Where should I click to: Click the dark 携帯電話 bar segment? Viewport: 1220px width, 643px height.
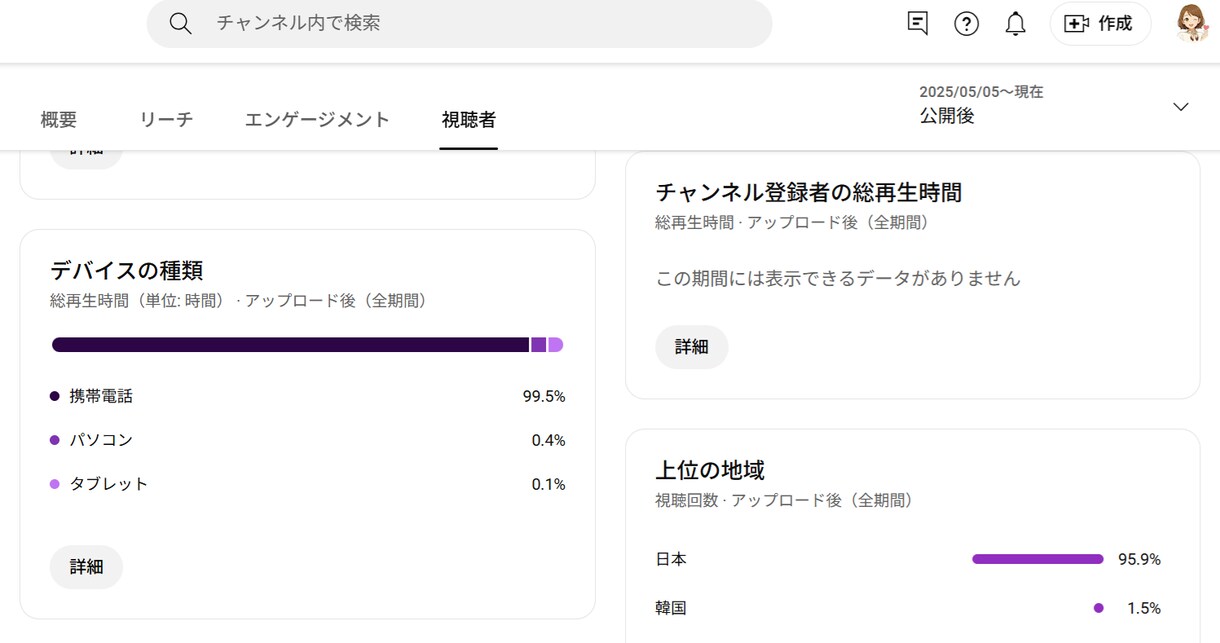click(290, 345)
